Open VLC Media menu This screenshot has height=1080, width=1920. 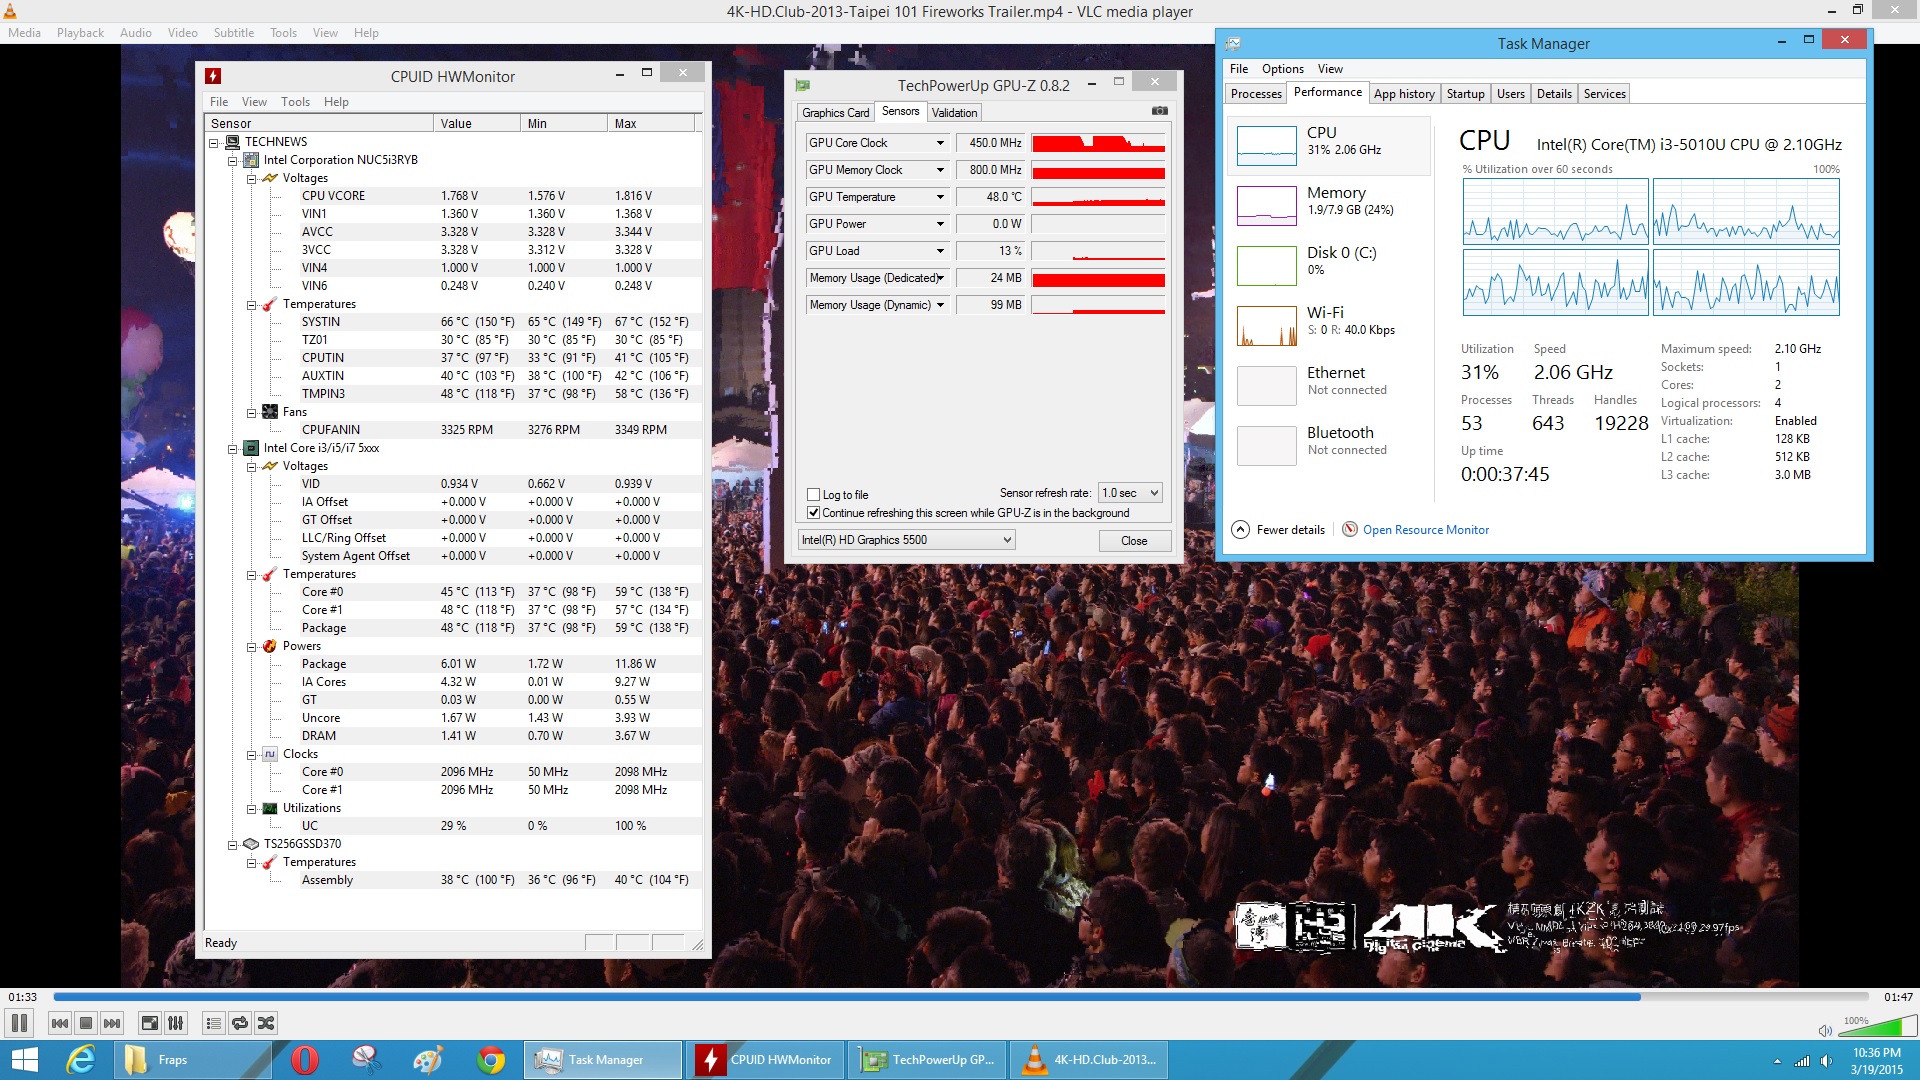(x=24, y=33)
